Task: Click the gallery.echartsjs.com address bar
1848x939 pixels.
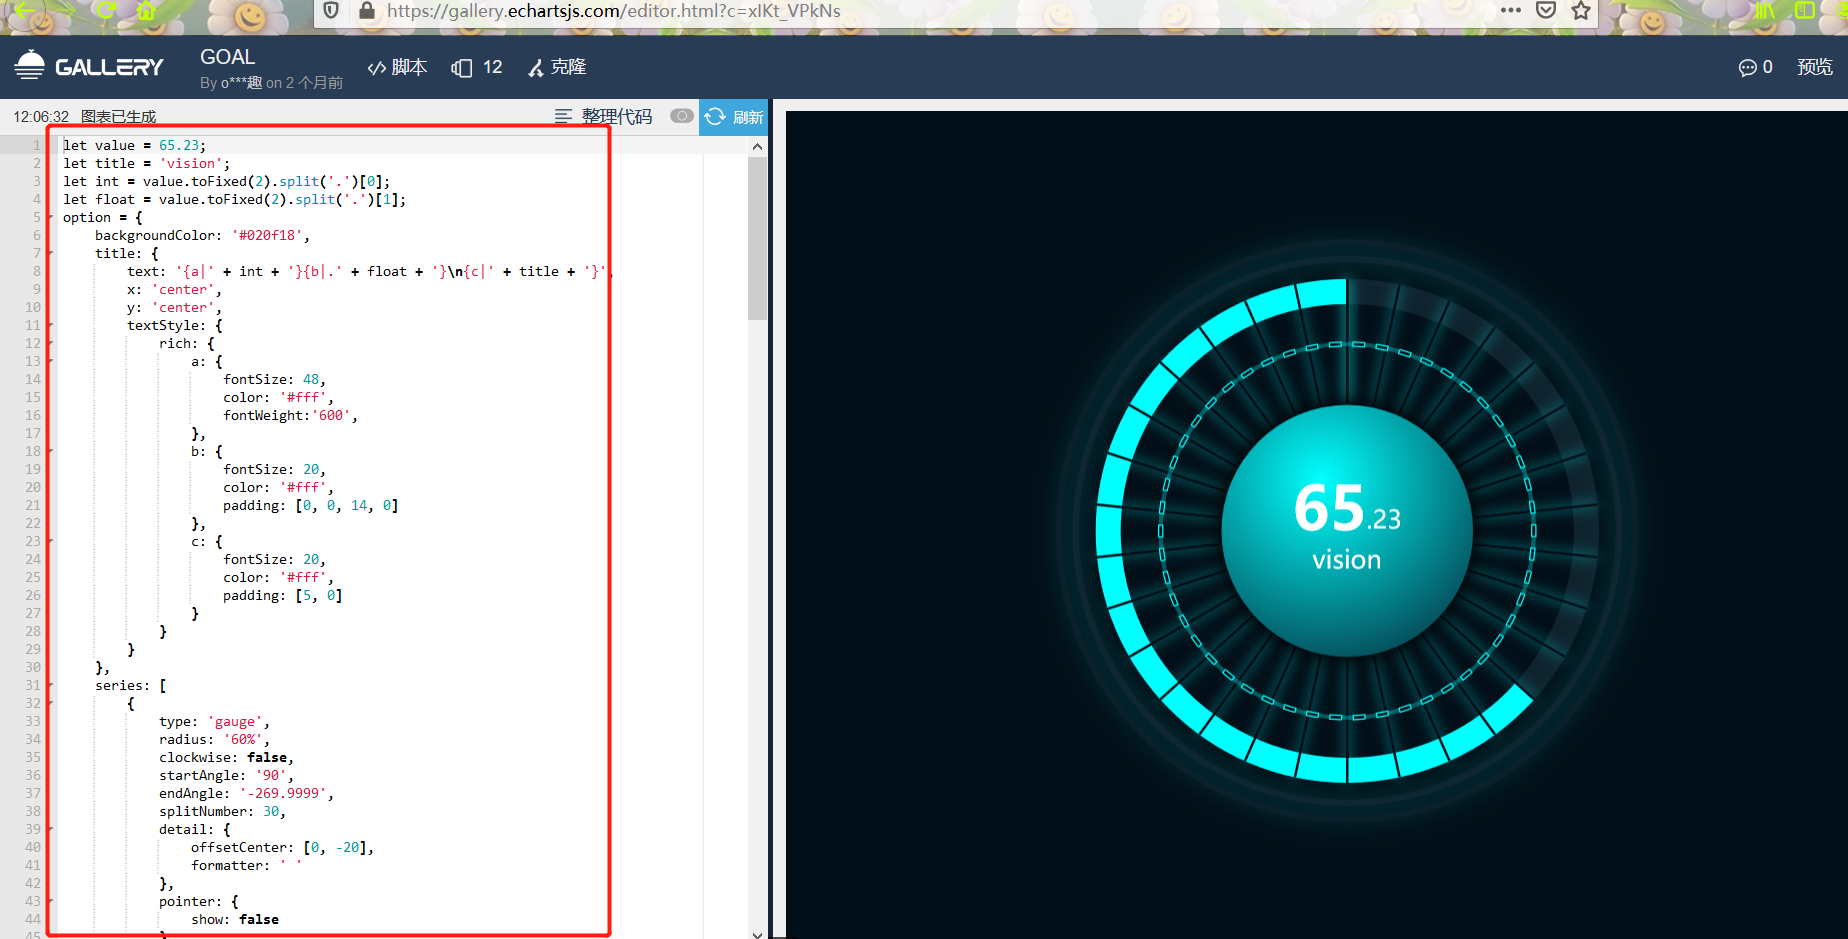Action: (x=613, y=11)
